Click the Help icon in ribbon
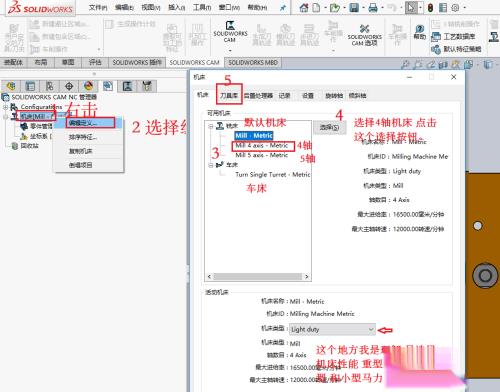The image size is (500, 392). tap(420, 32)
